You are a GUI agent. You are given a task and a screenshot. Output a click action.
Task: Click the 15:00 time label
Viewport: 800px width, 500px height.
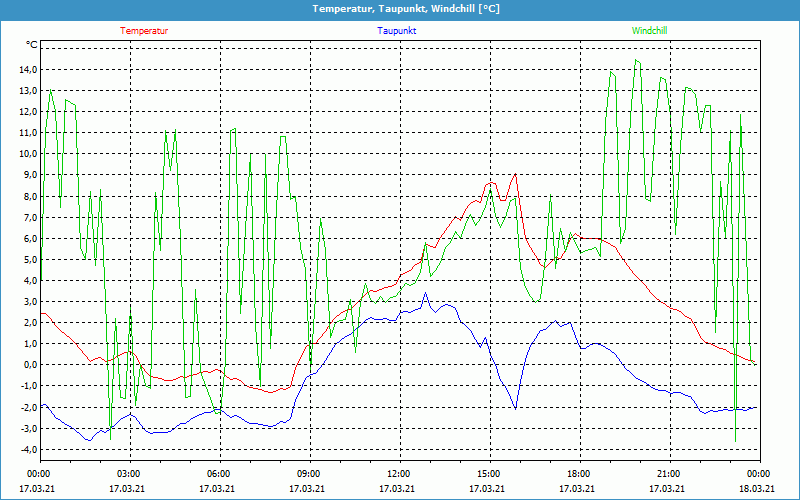tap(490, 474)
